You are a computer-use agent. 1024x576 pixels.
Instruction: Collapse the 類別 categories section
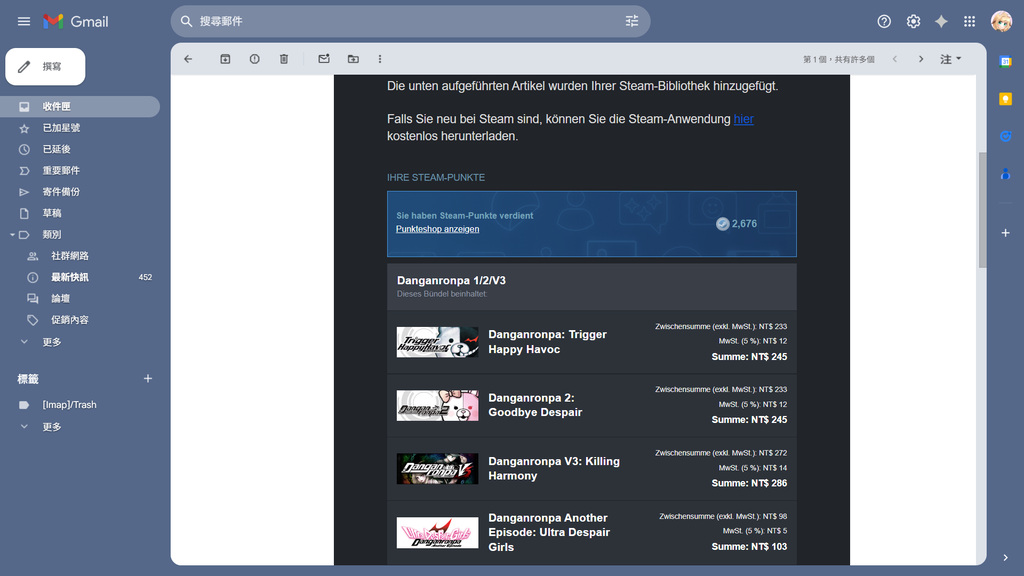point(12,234)
